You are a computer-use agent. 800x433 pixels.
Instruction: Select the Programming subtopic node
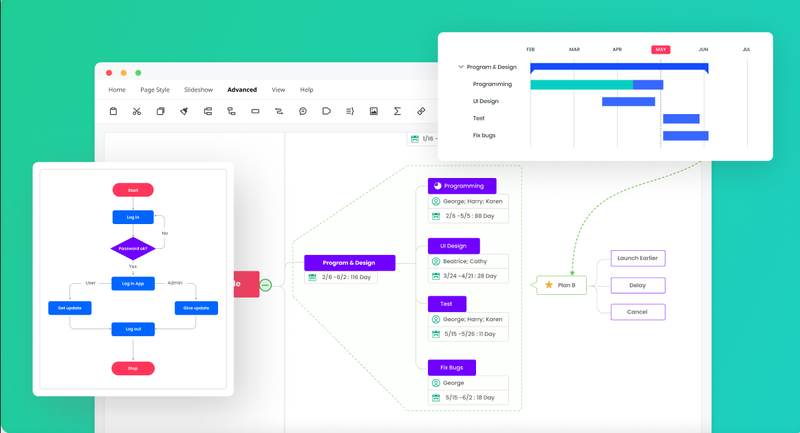pyautogui.click(x=462, y=186)
